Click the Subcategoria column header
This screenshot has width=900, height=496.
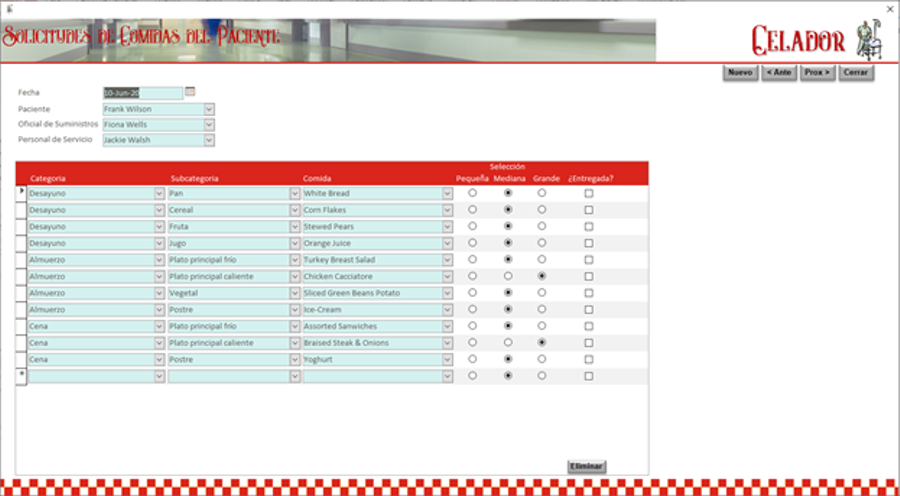pyautogui.click(x=195, y=179)
